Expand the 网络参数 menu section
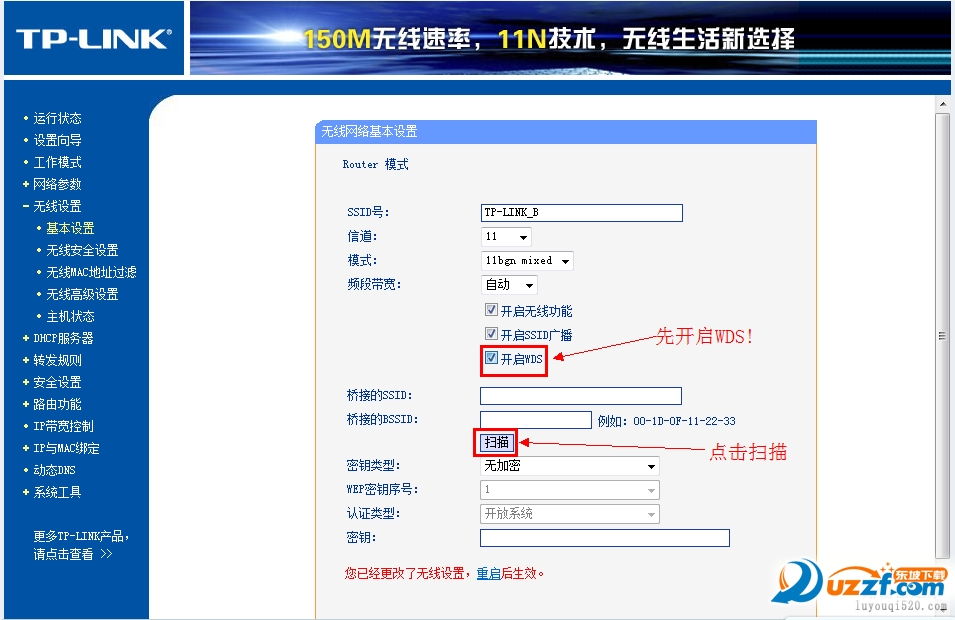 [x=57, y=184]
